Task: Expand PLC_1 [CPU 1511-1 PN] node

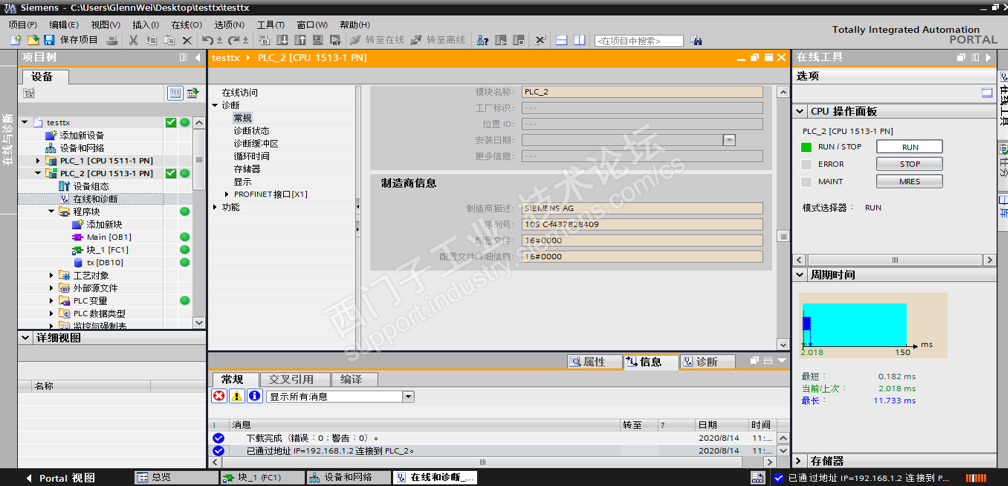Action: (38, 160)
